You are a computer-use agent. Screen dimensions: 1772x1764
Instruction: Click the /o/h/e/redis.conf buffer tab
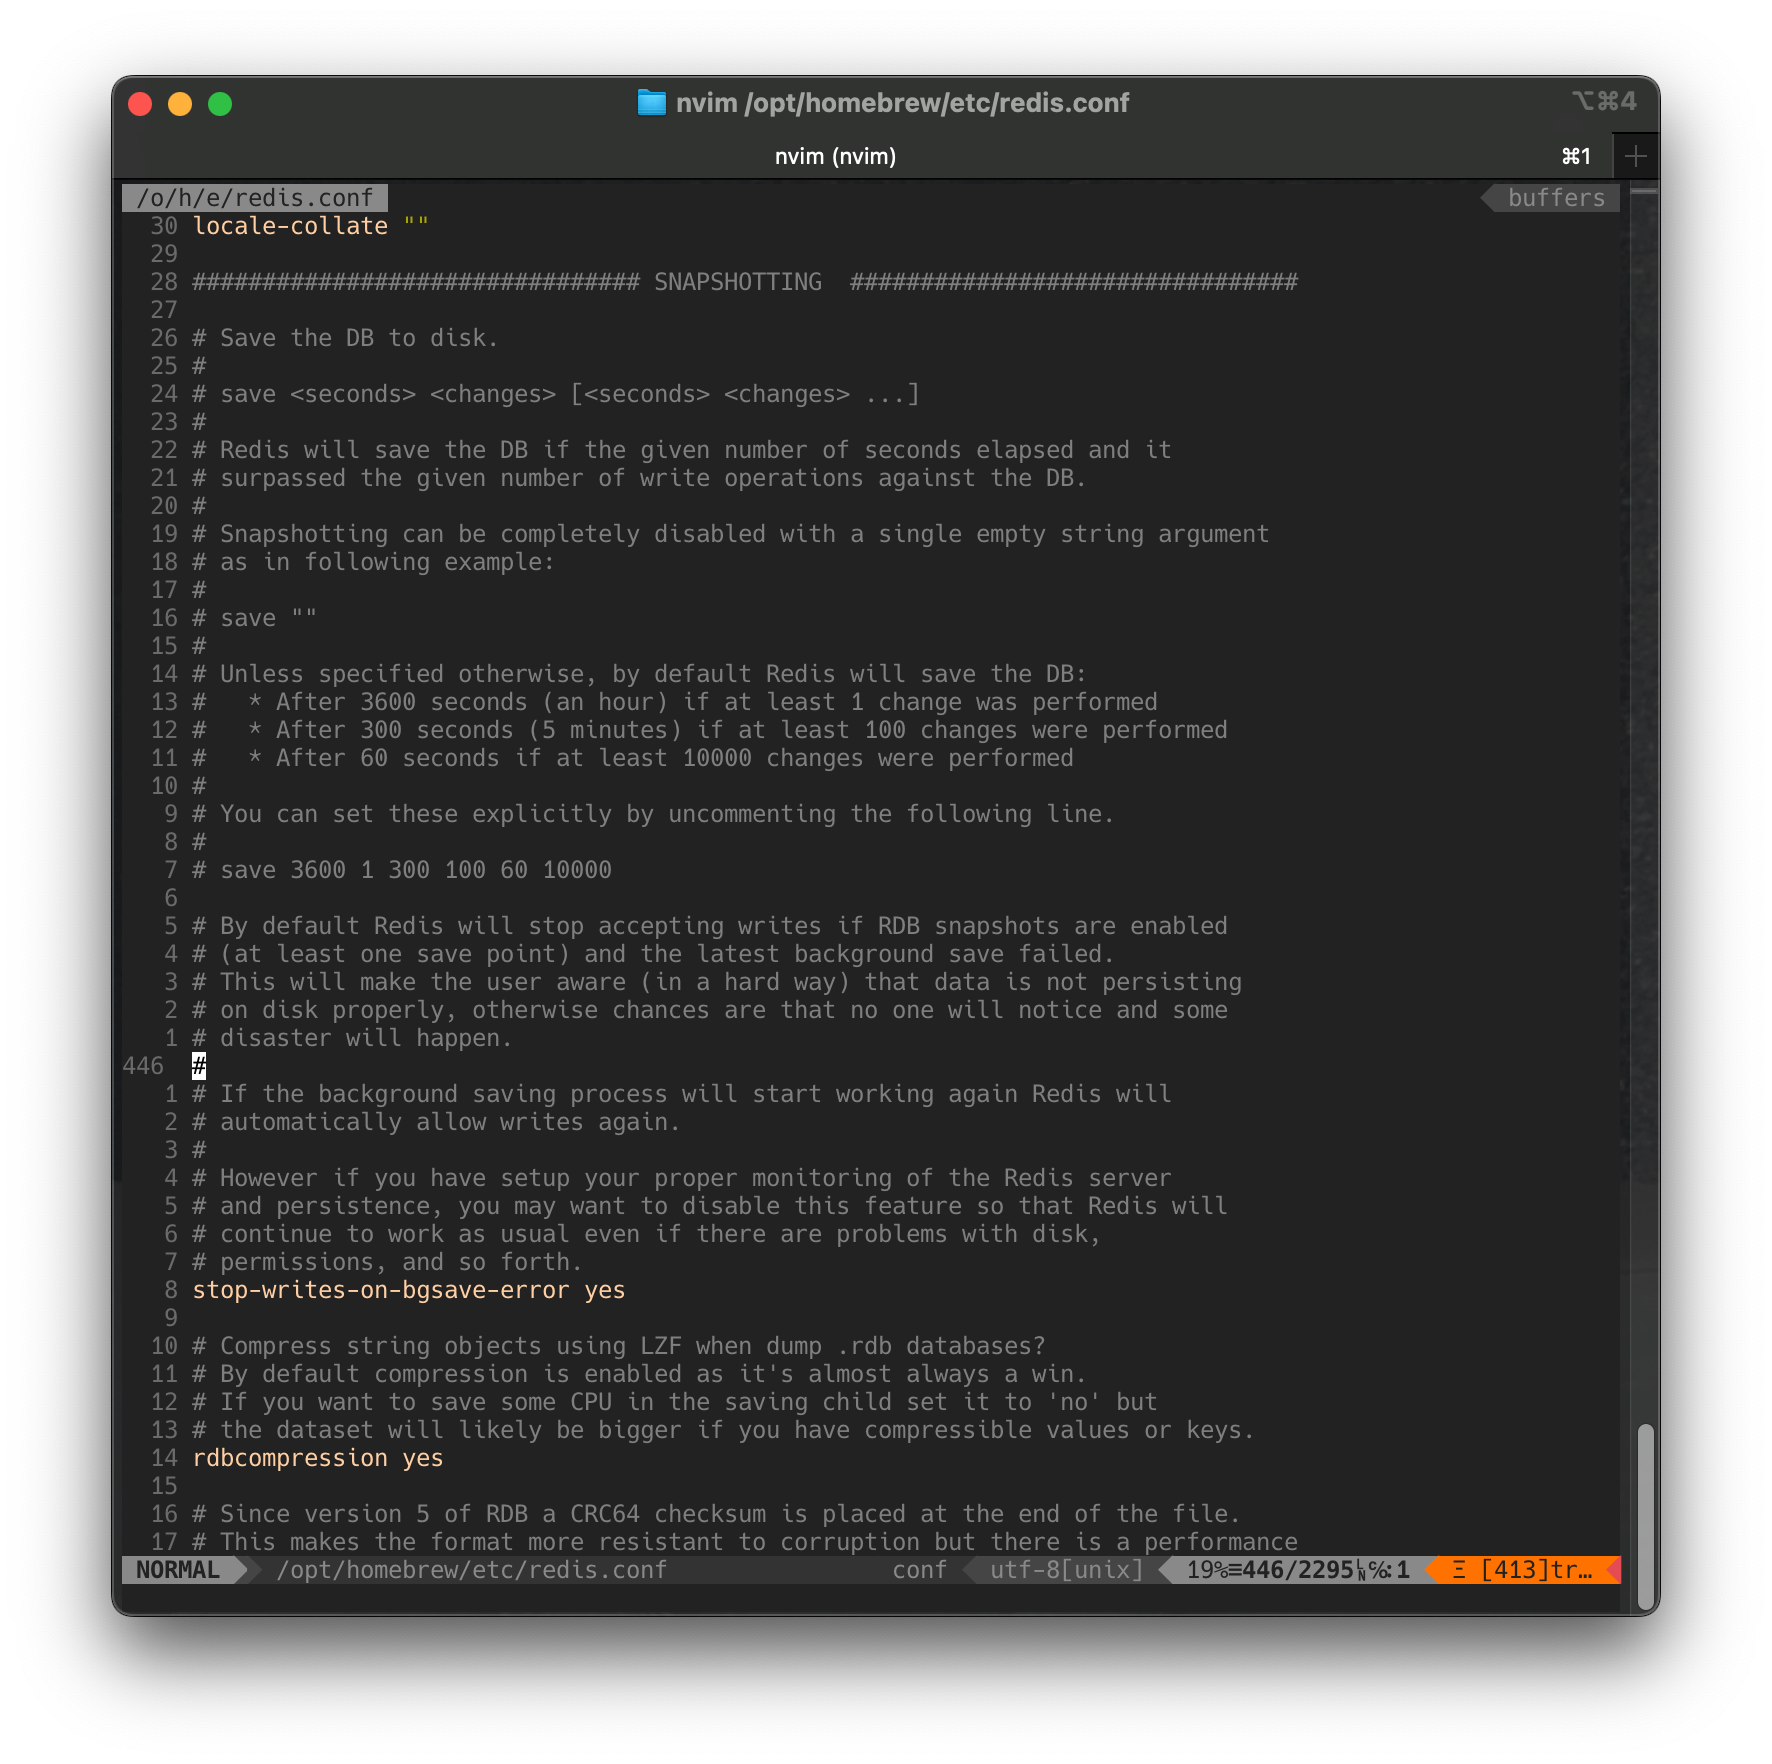coord(255,198)
